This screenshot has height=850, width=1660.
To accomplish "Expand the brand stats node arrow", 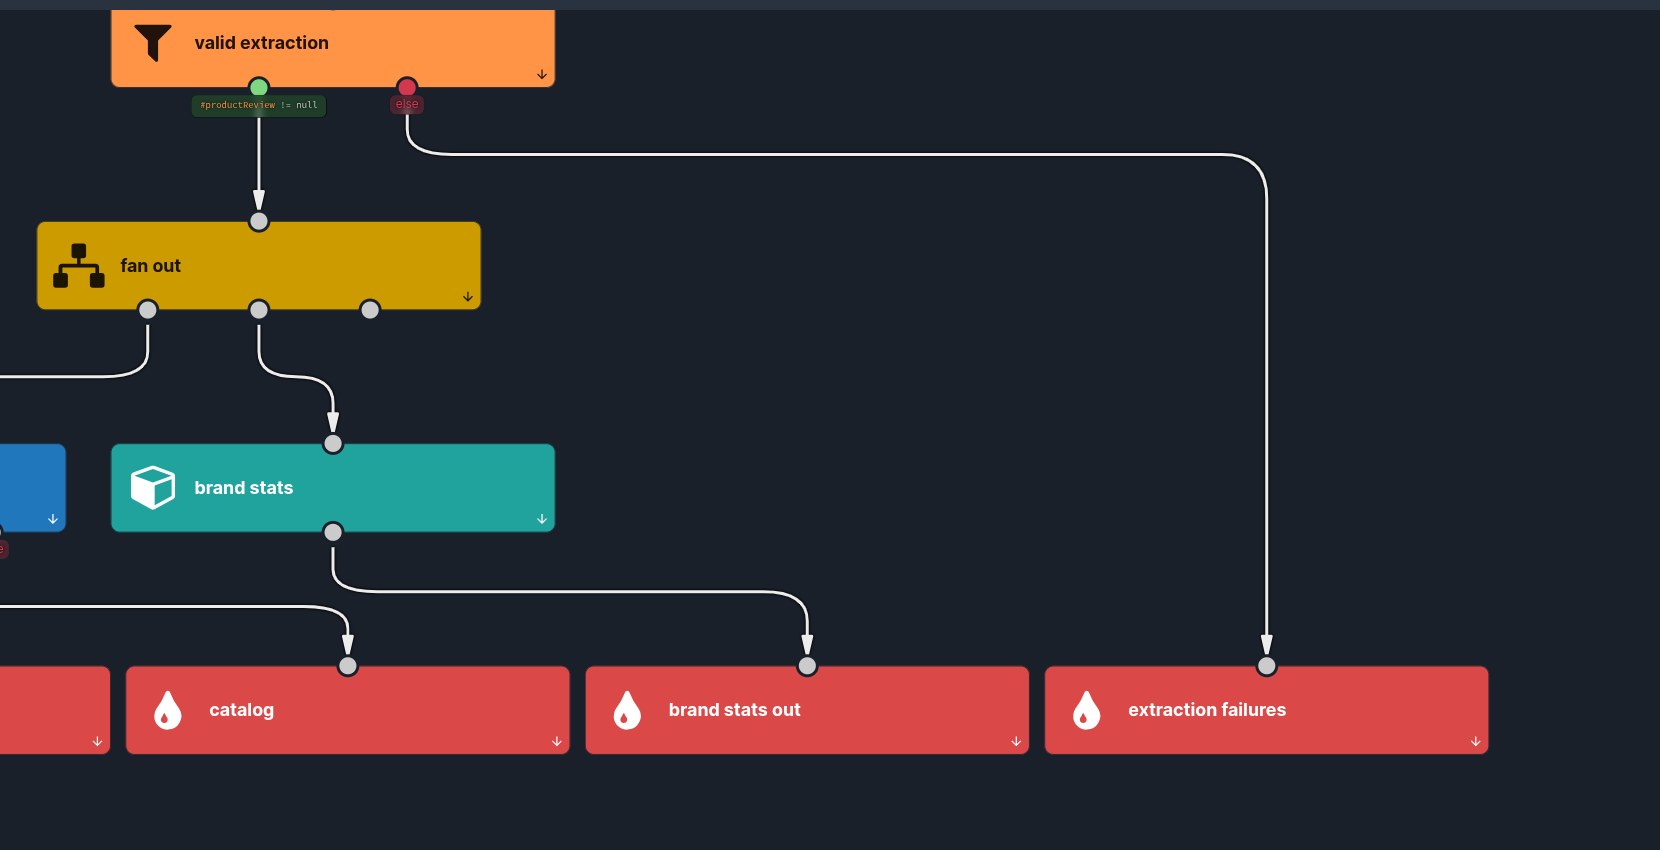I will point(542,519).
